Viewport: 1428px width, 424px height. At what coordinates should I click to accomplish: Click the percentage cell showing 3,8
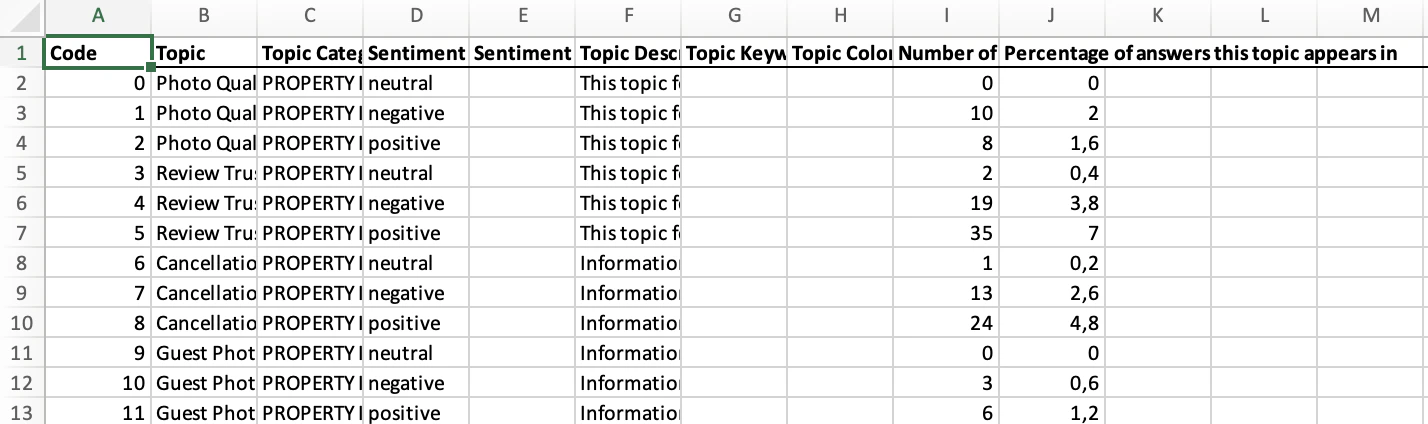1052,203
